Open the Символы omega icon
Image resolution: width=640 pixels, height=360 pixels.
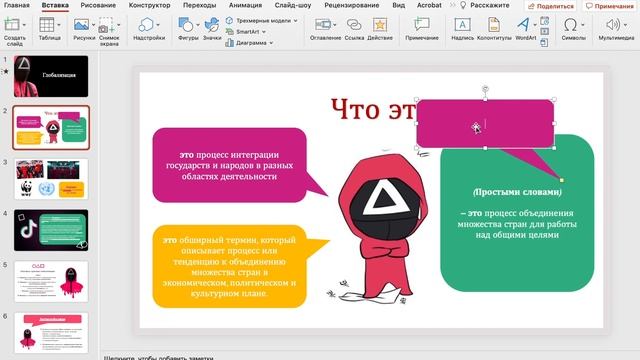point(570,25)
